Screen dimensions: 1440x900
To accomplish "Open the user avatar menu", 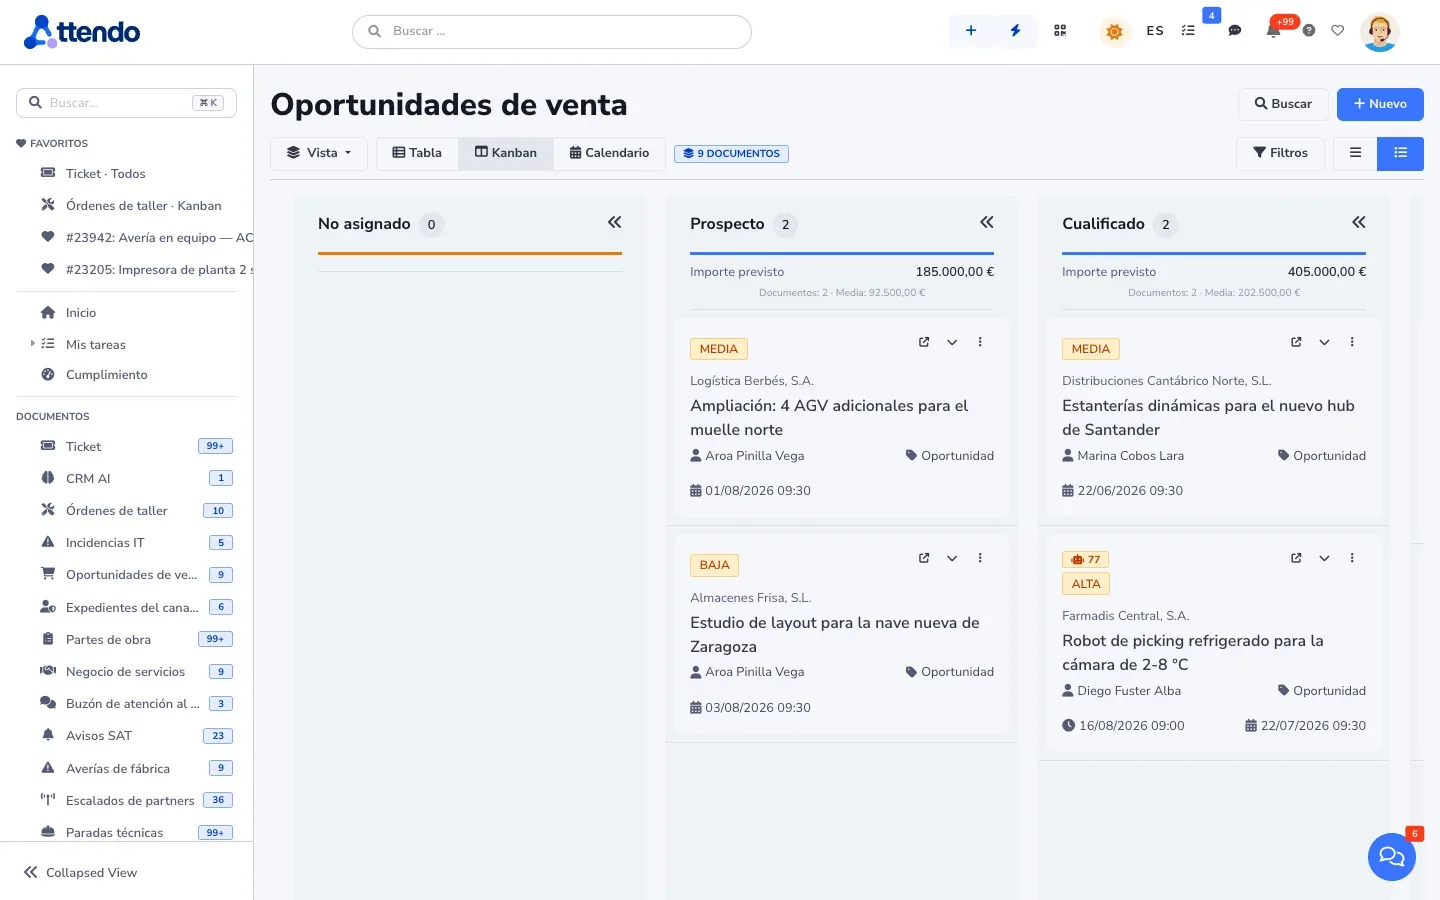I will (1379, 32).
